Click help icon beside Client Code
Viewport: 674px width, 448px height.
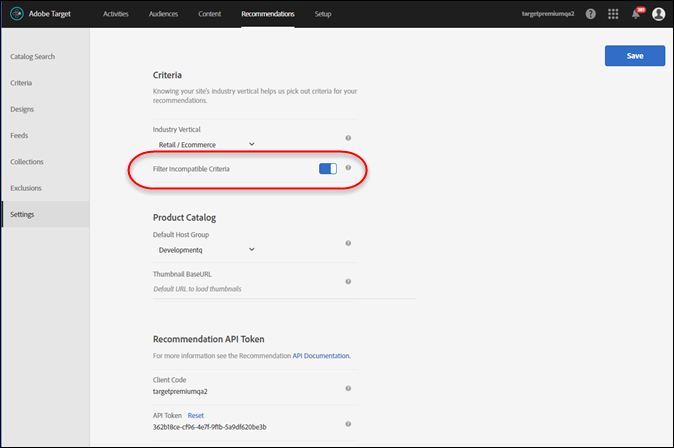(348, 387)
